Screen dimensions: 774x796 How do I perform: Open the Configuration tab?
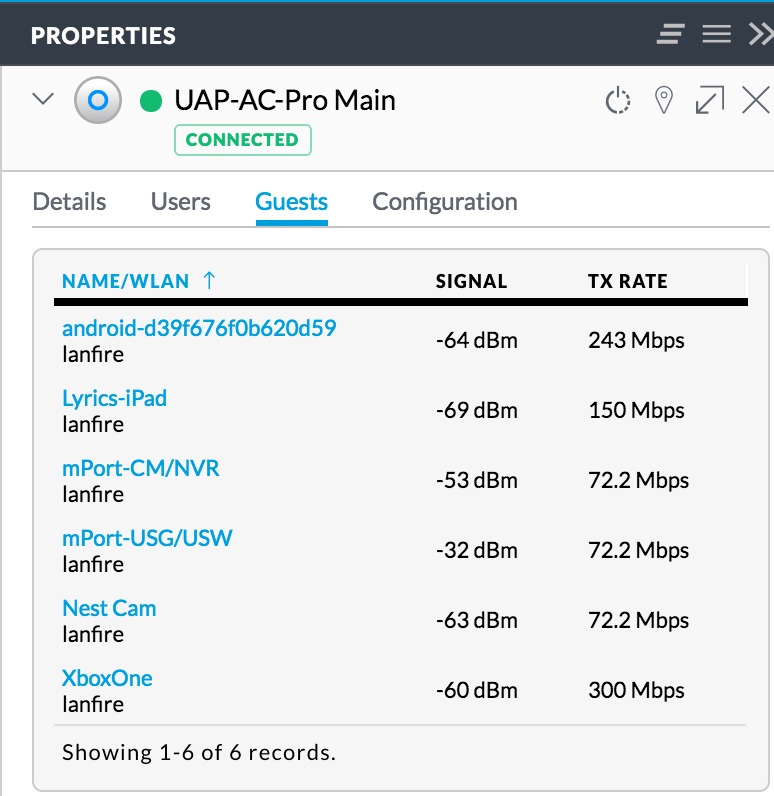[x=444, y=202]
